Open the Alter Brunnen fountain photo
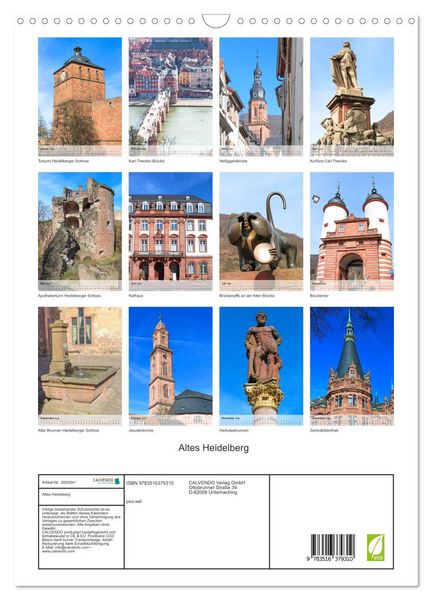 tap(80, 366)
